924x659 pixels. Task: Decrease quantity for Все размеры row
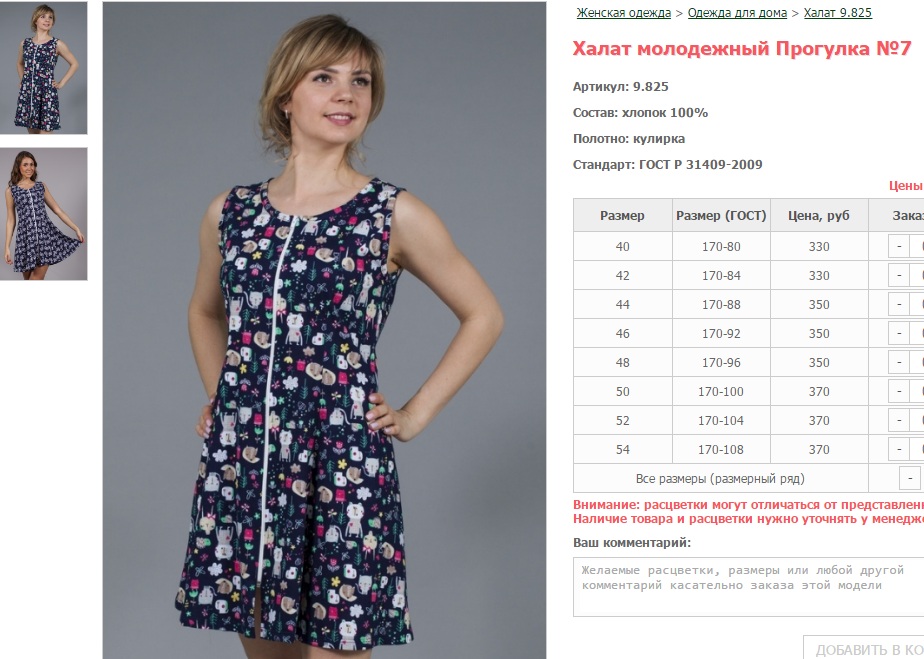pyautogui.click(x=910, y=478)
